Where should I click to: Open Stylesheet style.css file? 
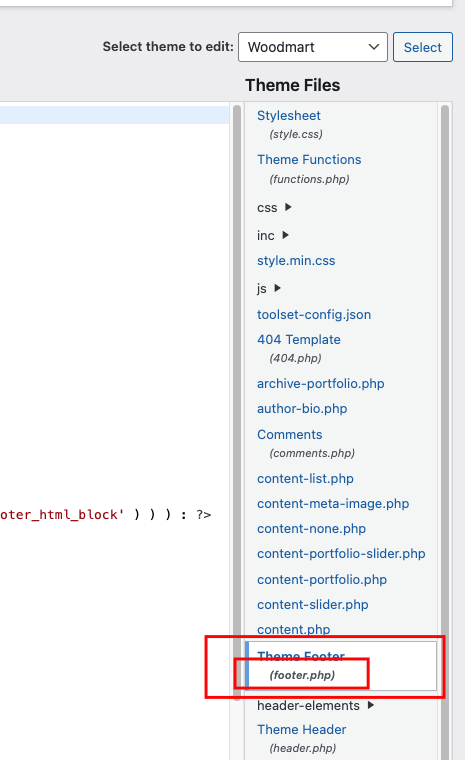(289, 115)
